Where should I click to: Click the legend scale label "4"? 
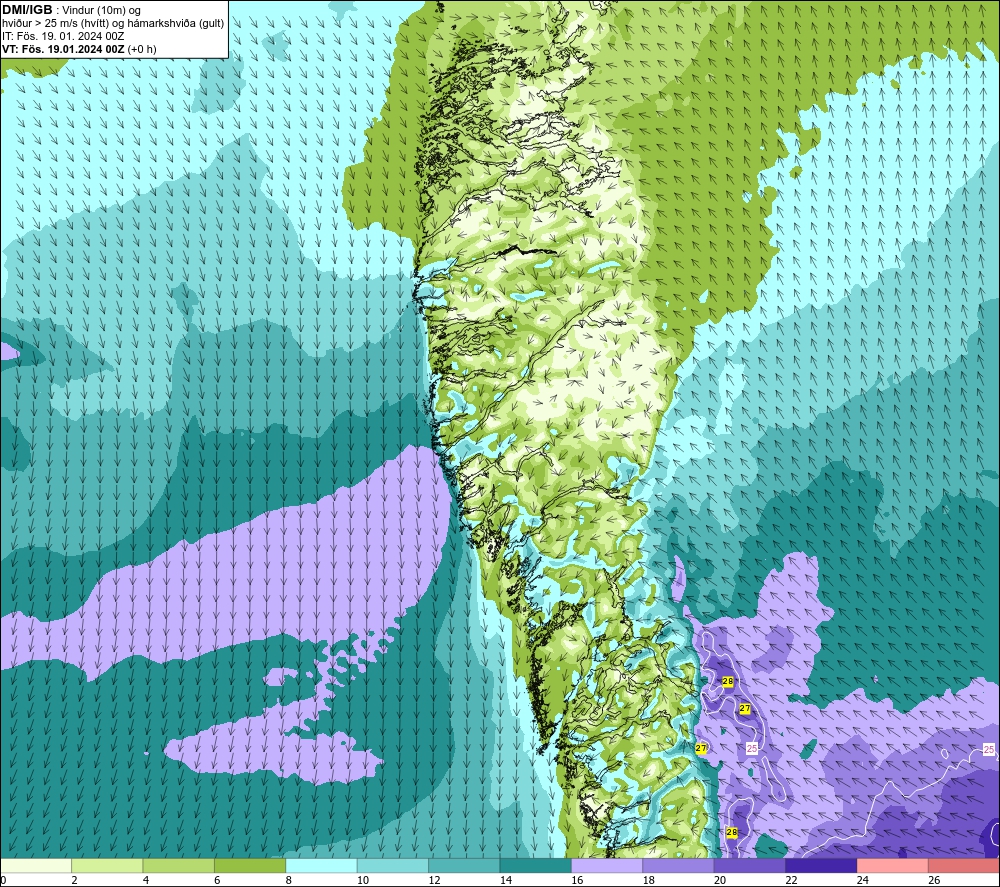(146, 880)
